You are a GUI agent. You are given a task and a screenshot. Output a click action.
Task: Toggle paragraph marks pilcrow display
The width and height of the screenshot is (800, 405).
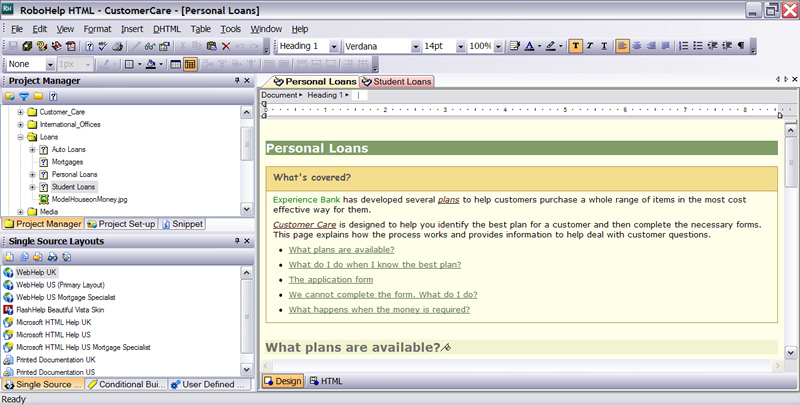coord(741,46)
